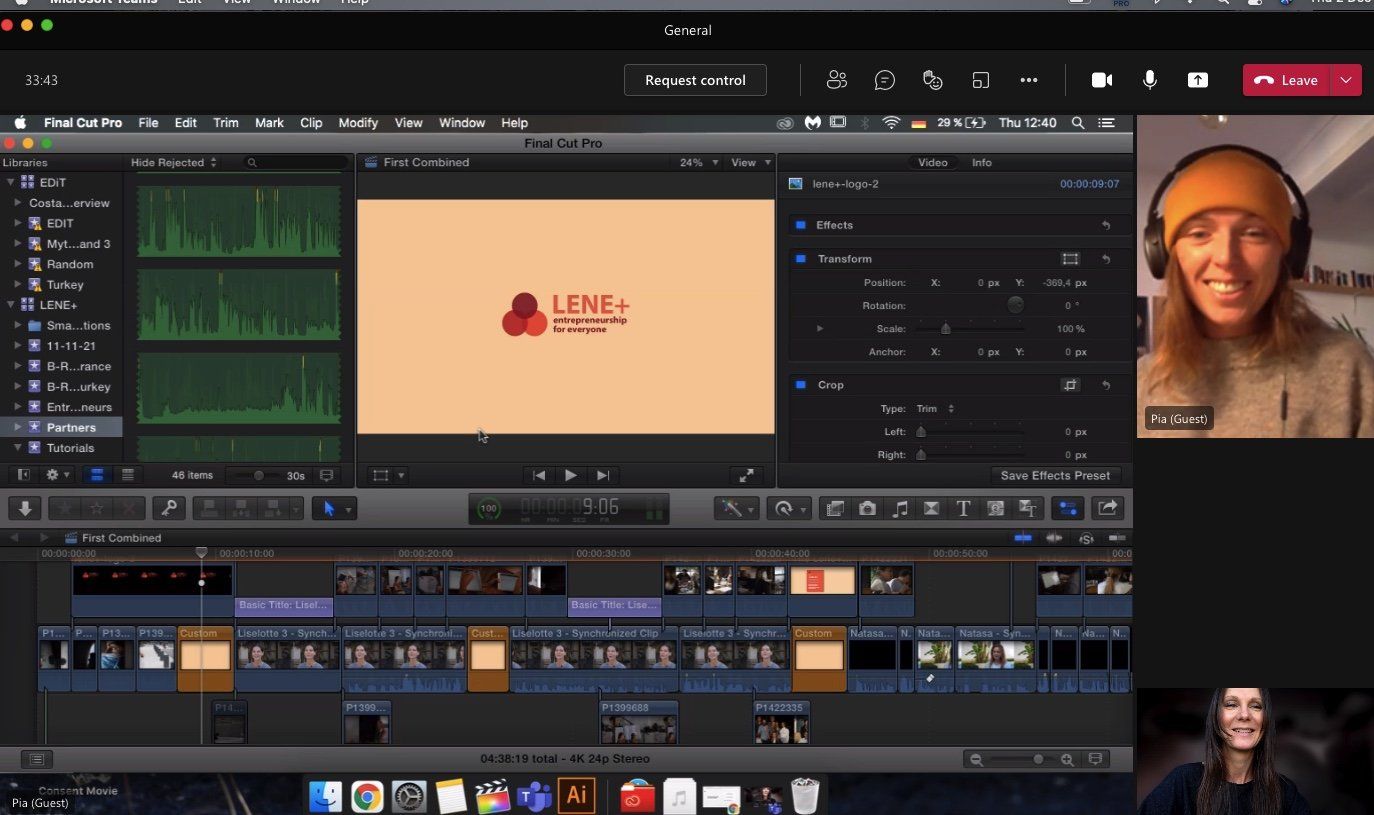The height and width of the screenshot is (815, 1374).
Task: Mute the Teams microphone
Action: 1150,80
